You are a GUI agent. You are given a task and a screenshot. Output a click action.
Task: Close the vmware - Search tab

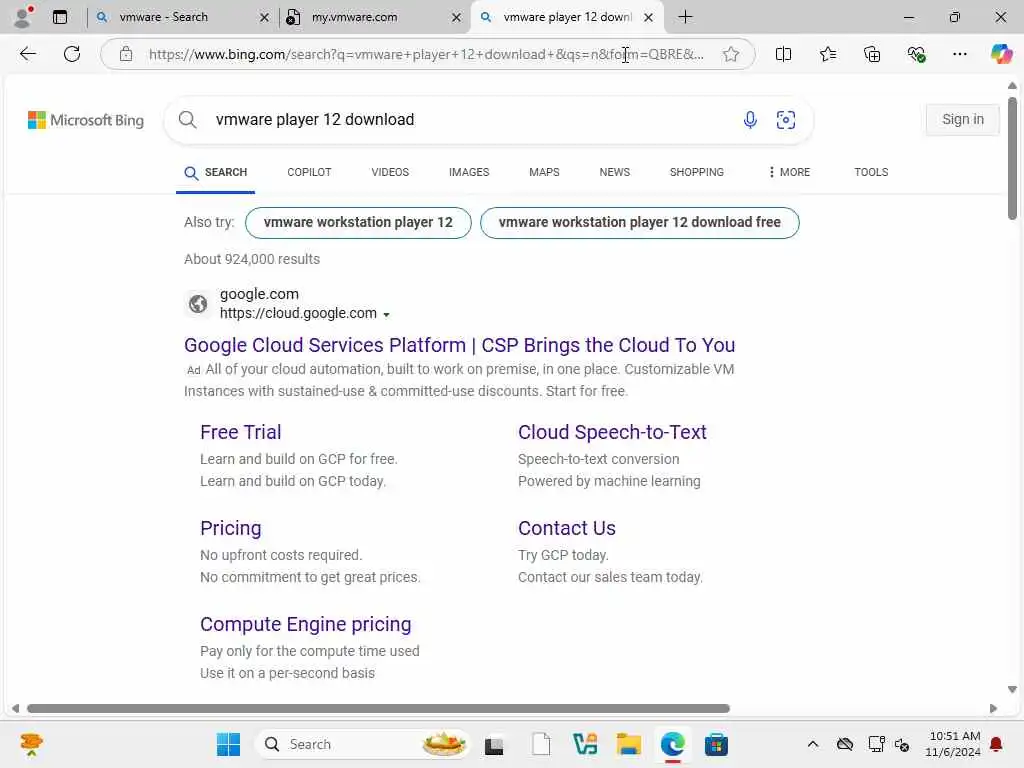click(264, 18)
